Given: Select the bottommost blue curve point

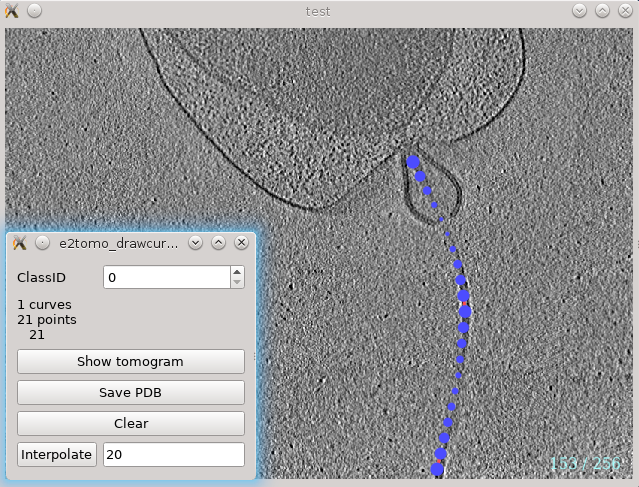Looking at the screenshot, I should point(437,469).
